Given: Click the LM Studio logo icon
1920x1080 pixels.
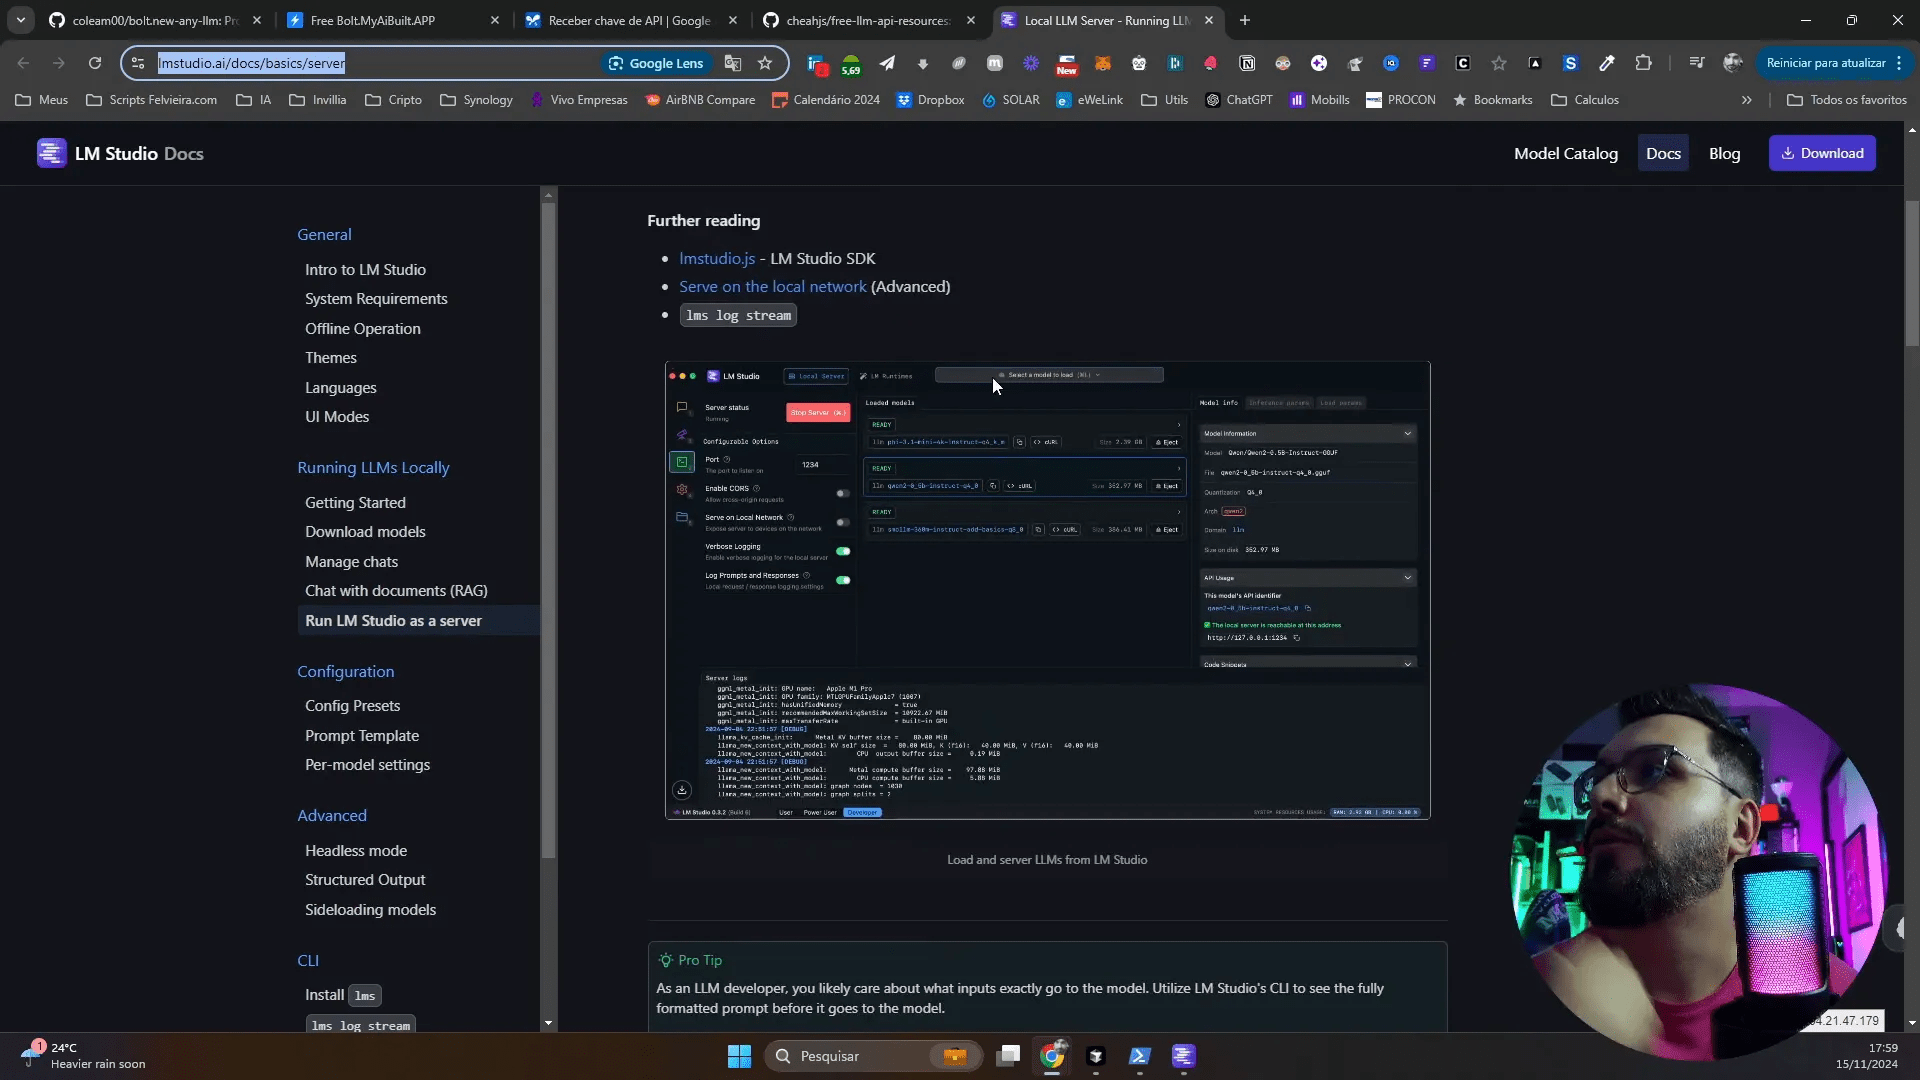Looking at the screenshot, I should pos(51,153).
